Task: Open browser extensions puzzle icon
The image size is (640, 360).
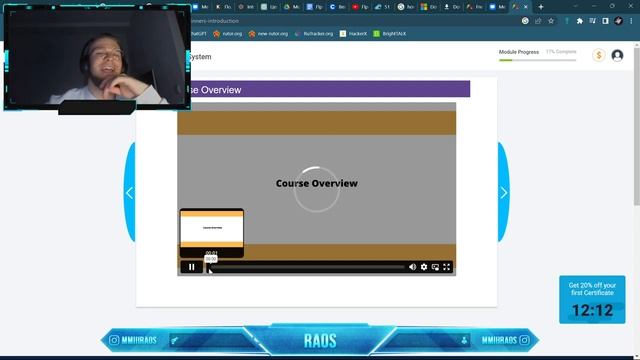Action: click(580, 21)
